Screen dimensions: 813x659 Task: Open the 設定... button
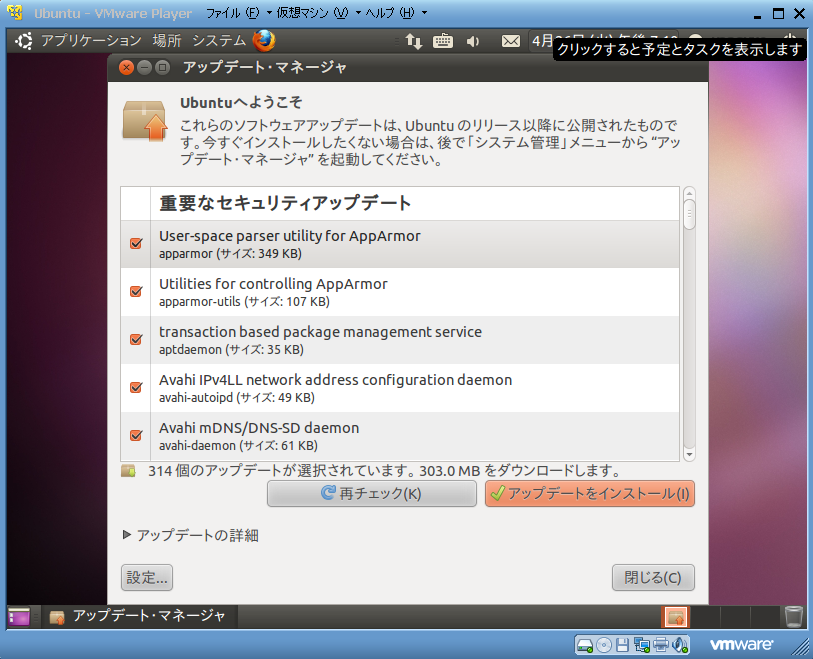(147, 577)
